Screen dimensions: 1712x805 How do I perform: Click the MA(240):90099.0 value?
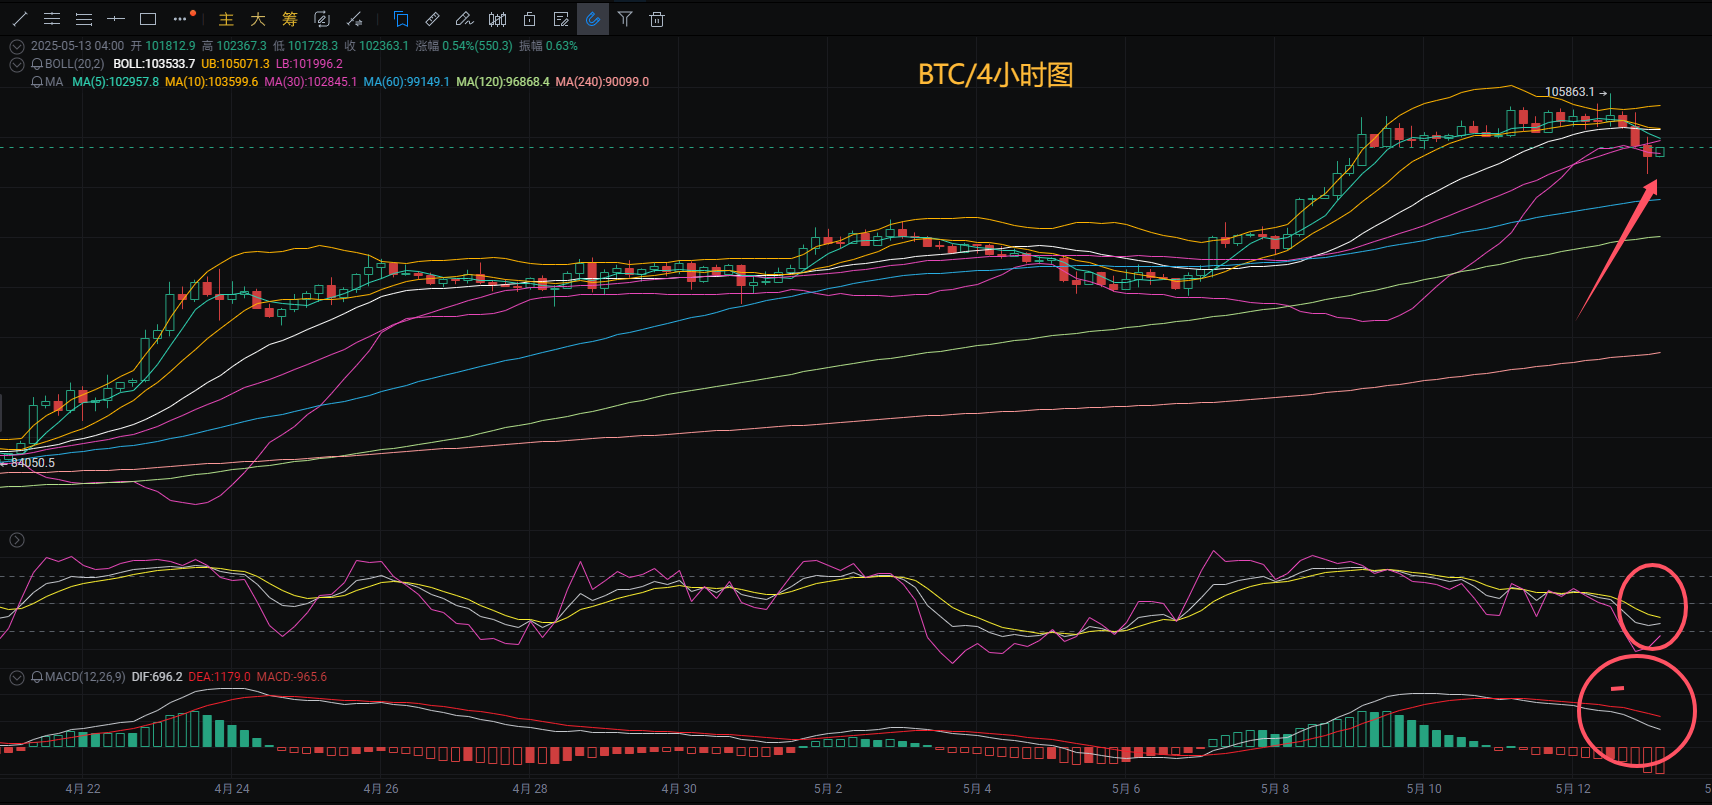click(x=602, y=82)
